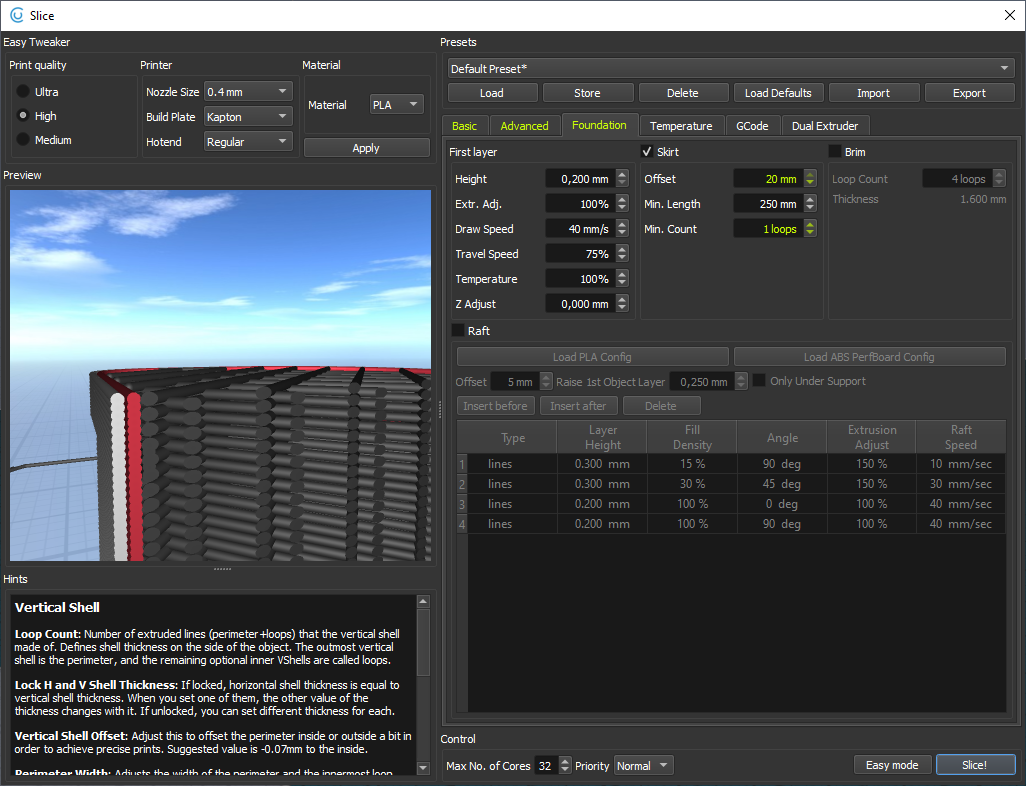Image resolution: width=1026 pixels, height=786 pixels.
Task: Click the Min. Count stepper arrows
Action: (810, 228)
